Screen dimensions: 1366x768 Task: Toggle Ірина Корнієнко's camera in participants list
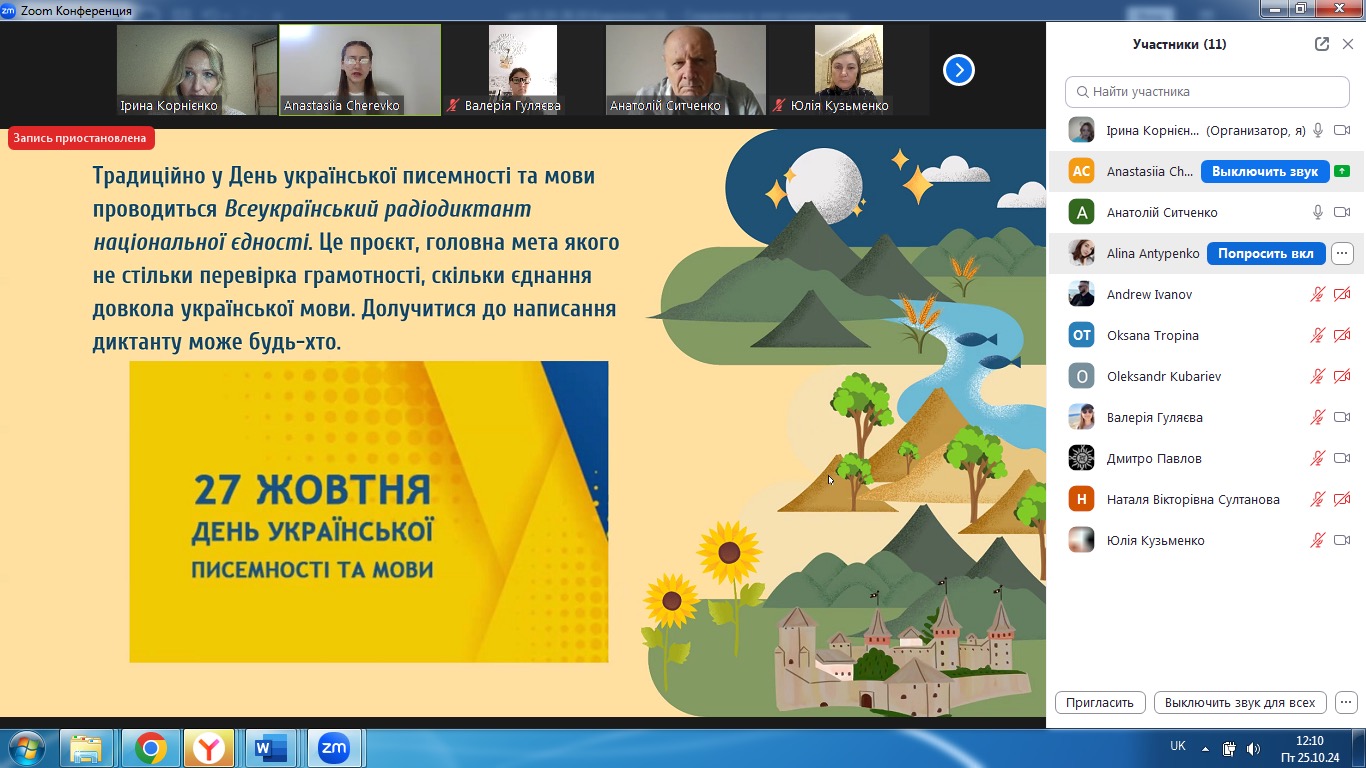1342,131
